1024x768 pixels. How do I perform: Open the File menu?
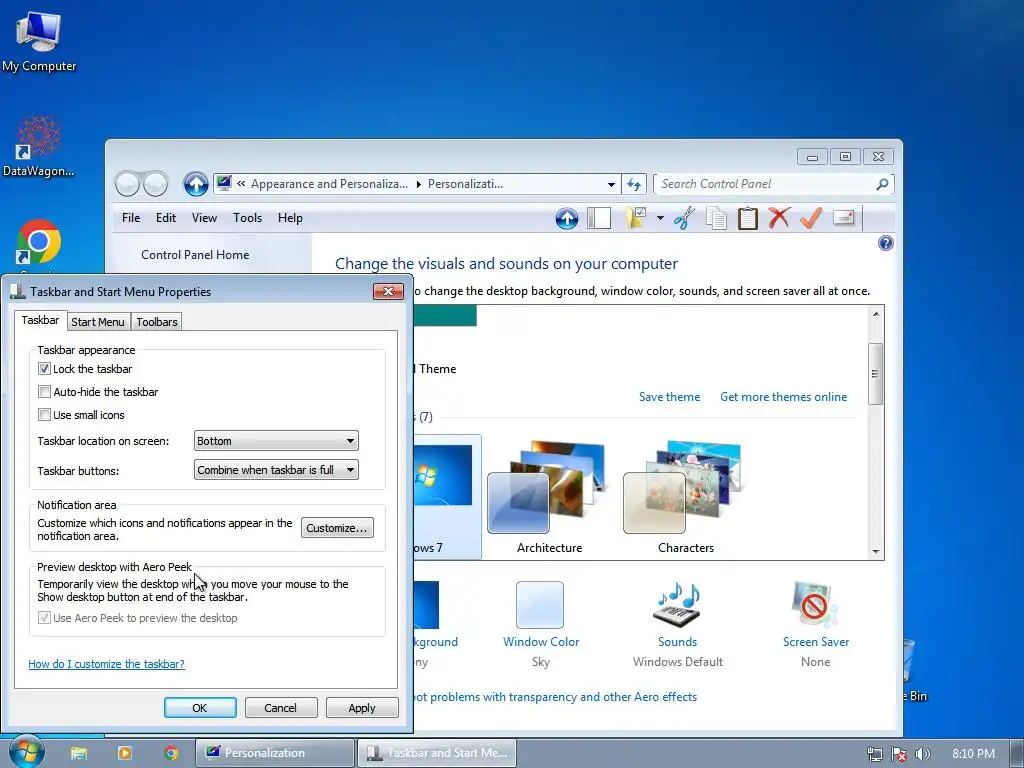pyautogui.click(x=131, y=218)
